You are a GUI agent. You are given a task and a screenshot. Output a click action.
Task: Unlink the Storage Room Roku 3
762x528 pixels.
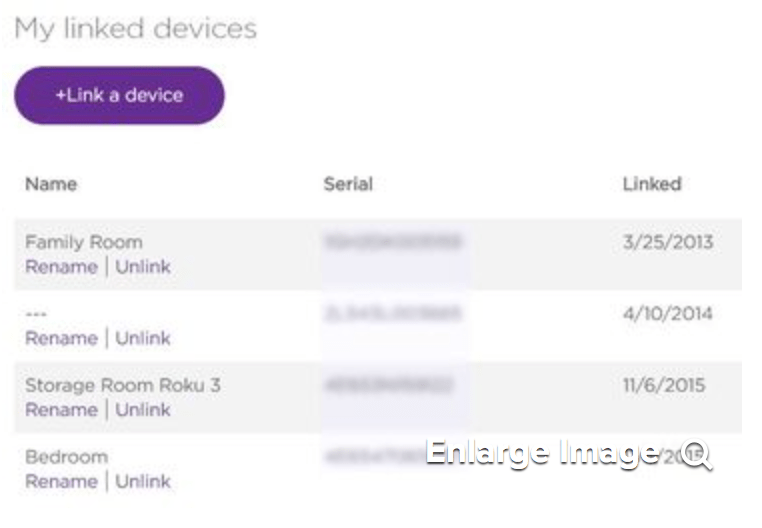point(143,410)
